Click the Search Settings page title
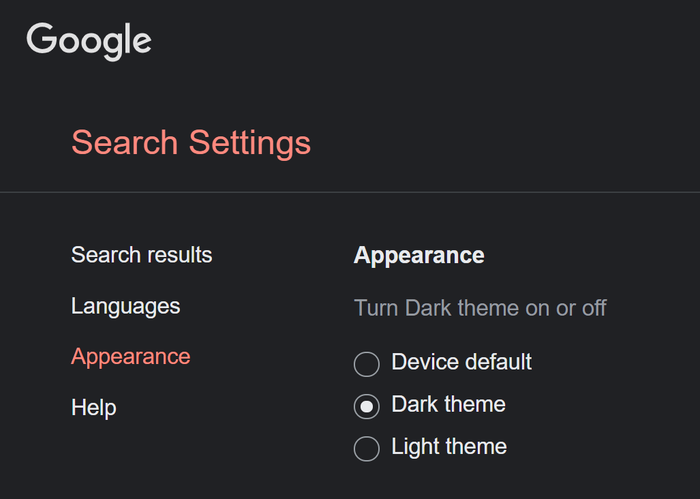This screenshot has width=700, height=499. click(x=191, y=143)
